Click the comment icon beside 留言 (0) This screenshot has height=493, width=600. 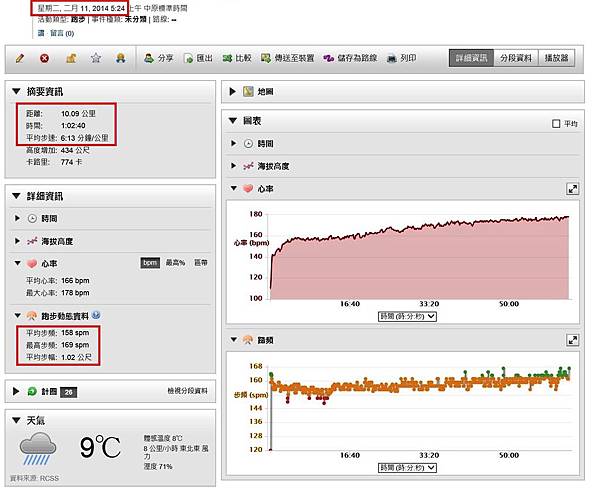click(41, 33)
